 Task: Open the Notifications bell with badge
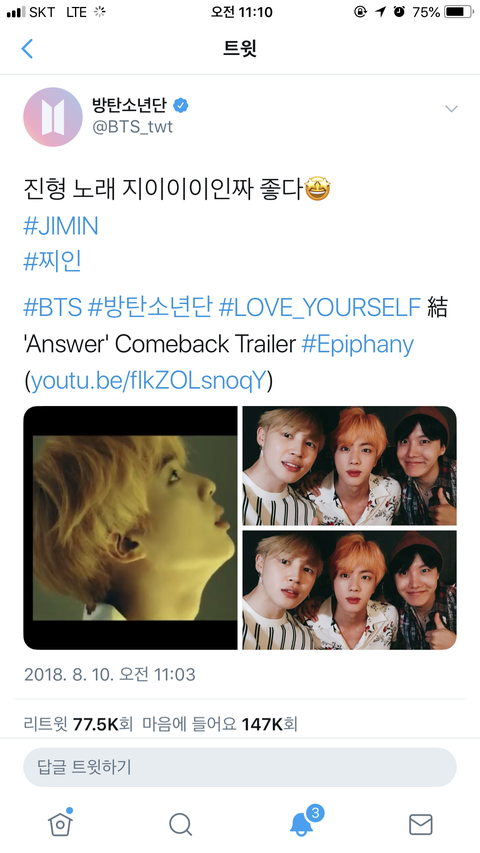(303, 823)
